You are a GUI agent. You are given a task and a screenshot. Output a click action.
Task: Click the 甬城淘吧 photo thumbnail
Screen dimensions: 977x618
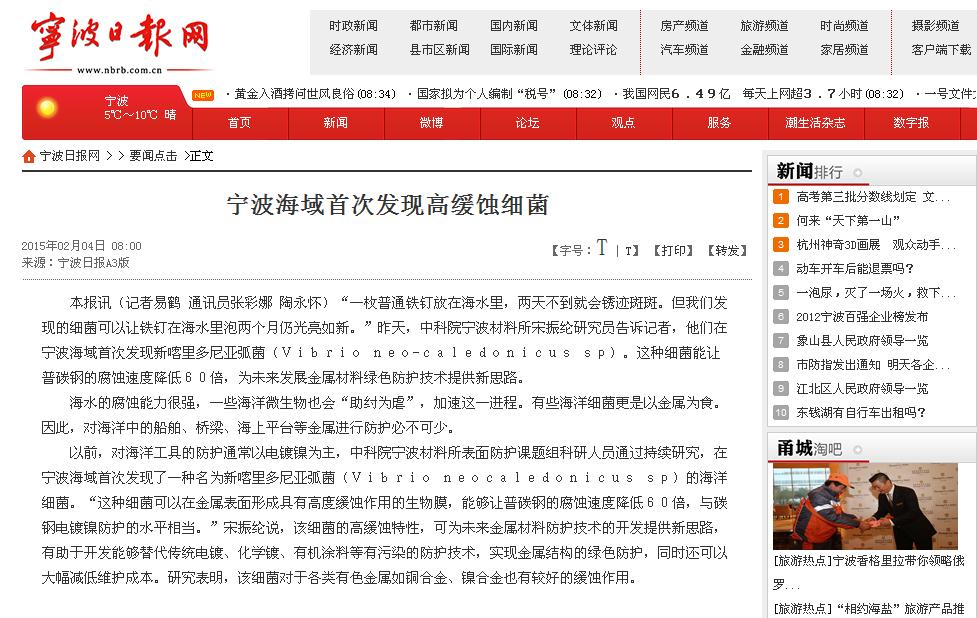pos(865,506)
